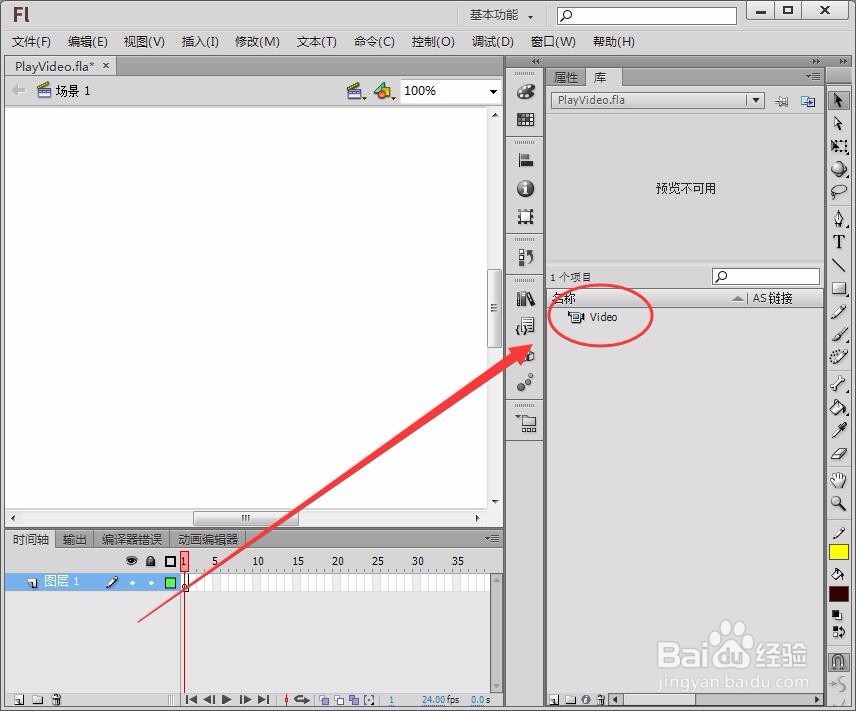Open the Edit Scene dropdown
This screenshot has width=856, height=711.
click(356, 91)
